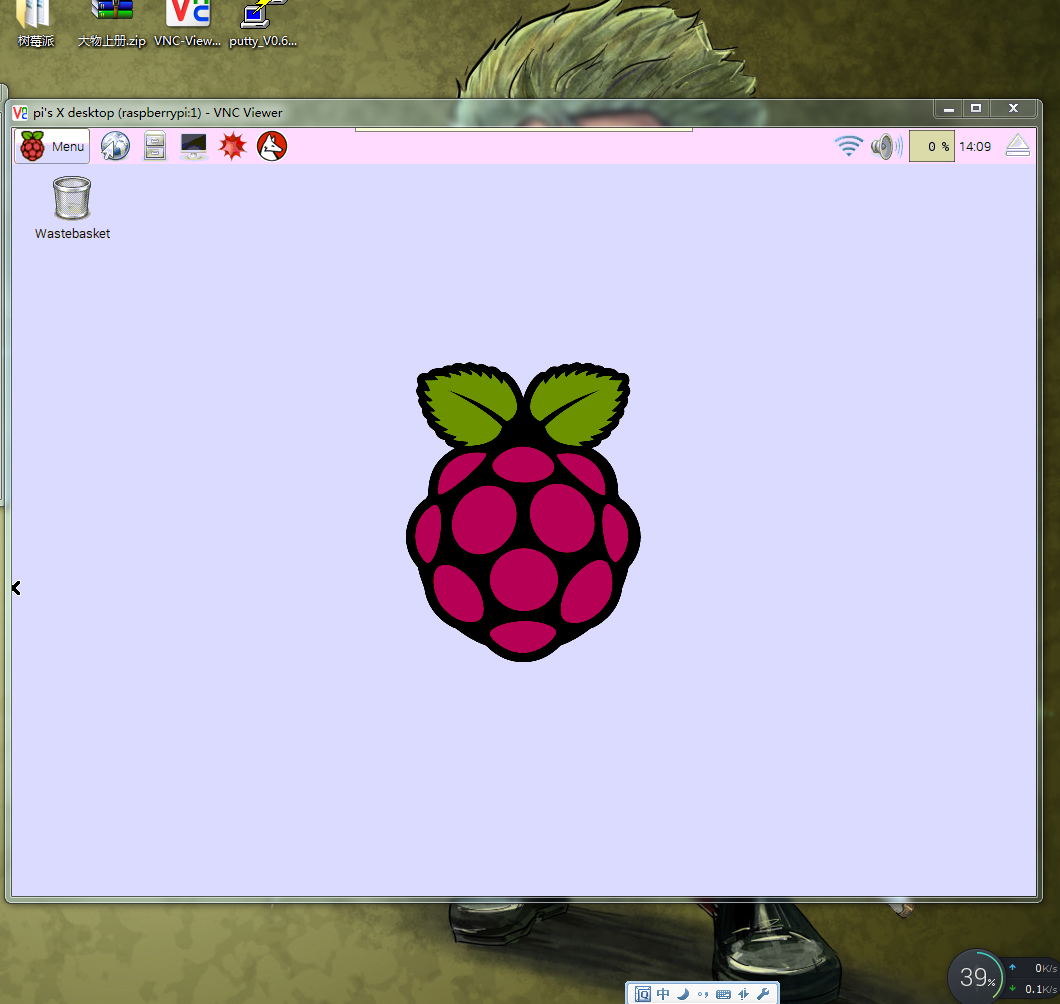Click the CPU usage monitor showing 0 %
The height and width of the screenshot is (1004, 1060).
[932, 146]
